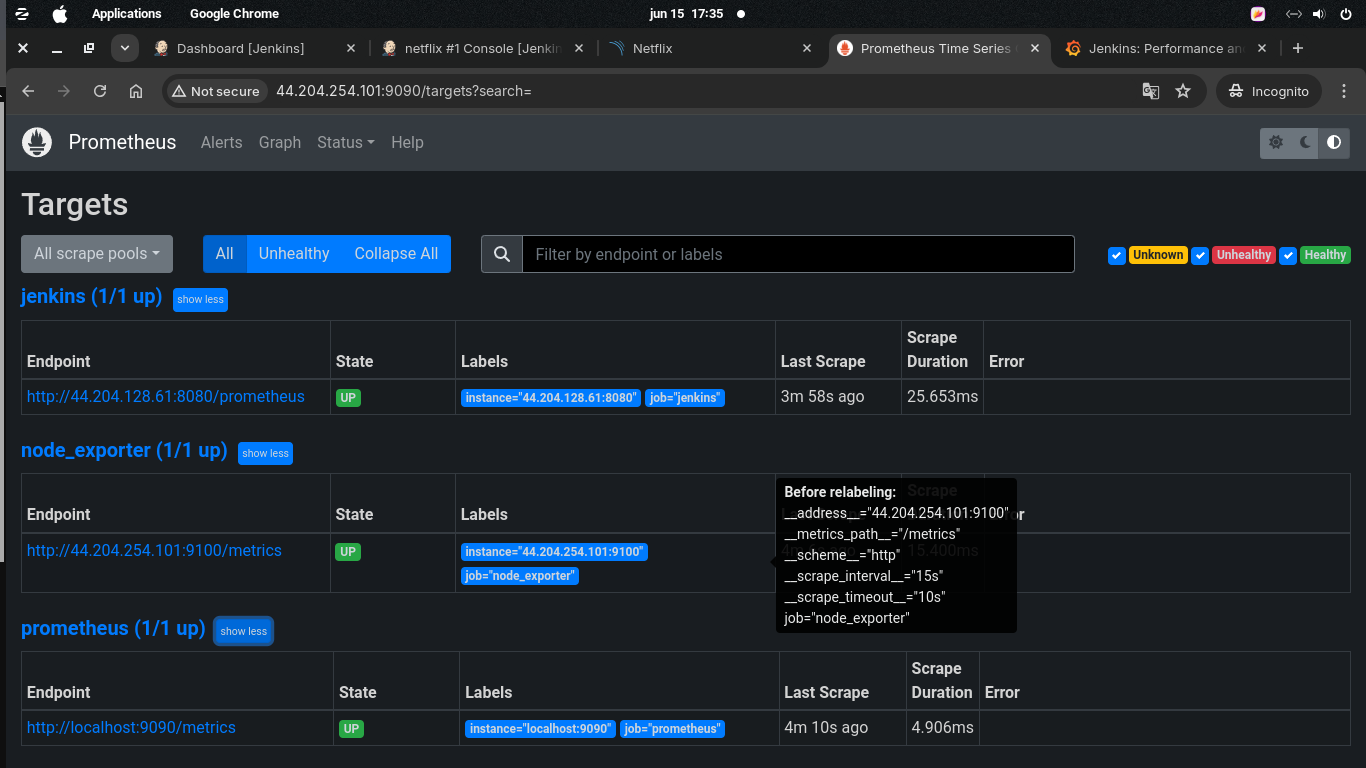
Task: Click the translate page icon
Action: click(x=1151, y=91)
